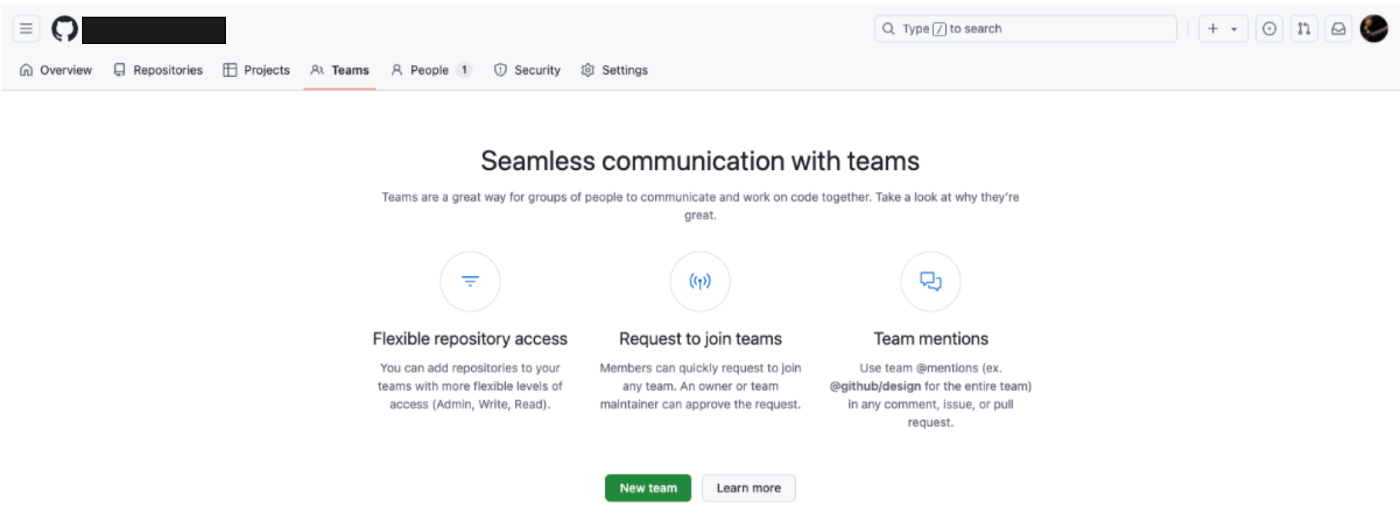Click the Flexible repository access filter icon

pos(470,281)
